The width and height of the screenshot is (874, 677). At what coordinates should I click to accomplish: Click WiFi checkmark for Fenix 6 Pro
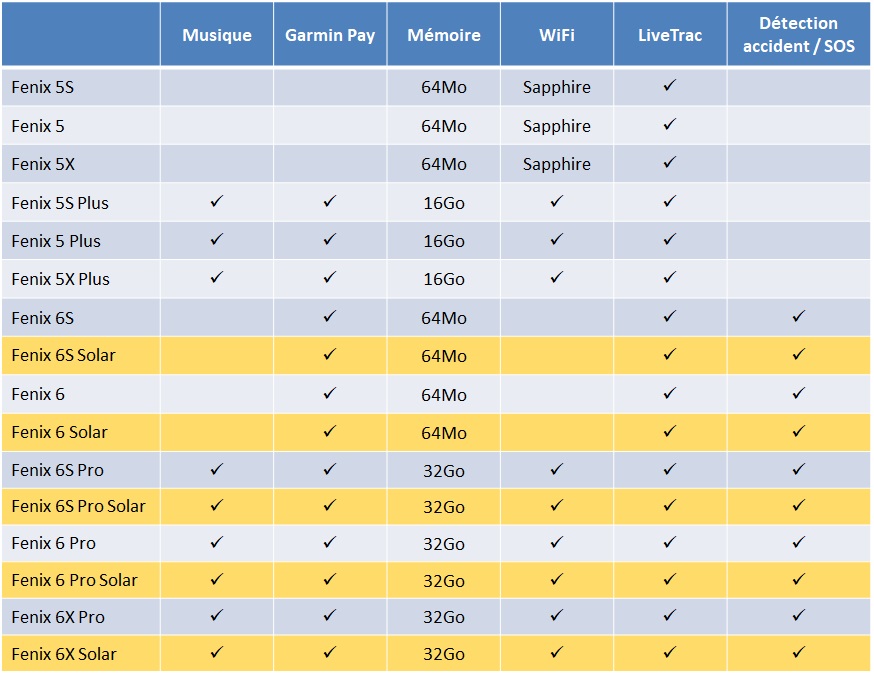(x=557, y=543)
